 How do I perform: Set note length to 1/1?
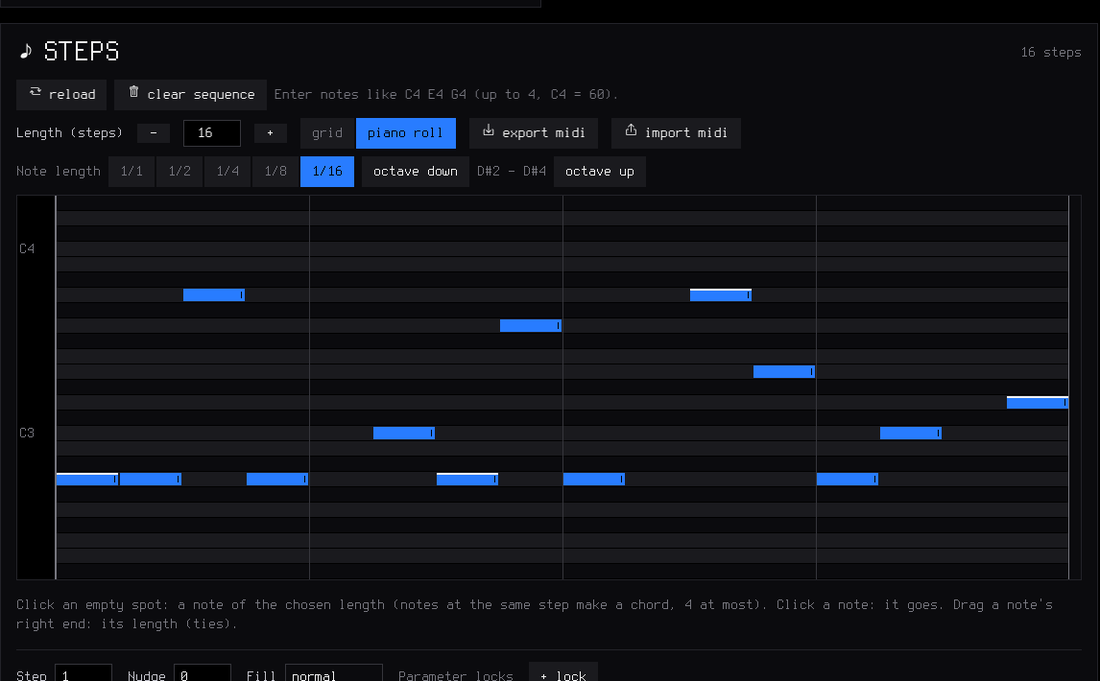[132, 172]
